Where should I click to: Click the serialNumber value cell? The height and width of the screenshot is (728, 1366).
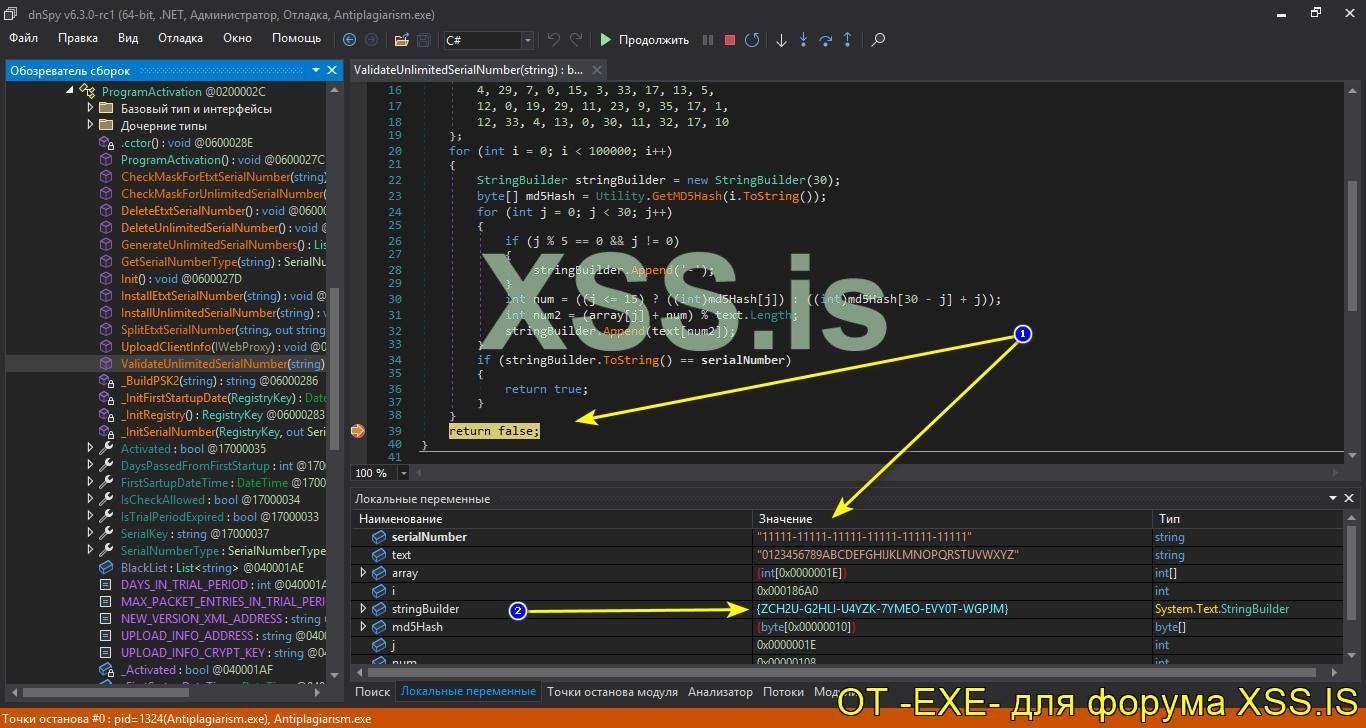(864, 537)
